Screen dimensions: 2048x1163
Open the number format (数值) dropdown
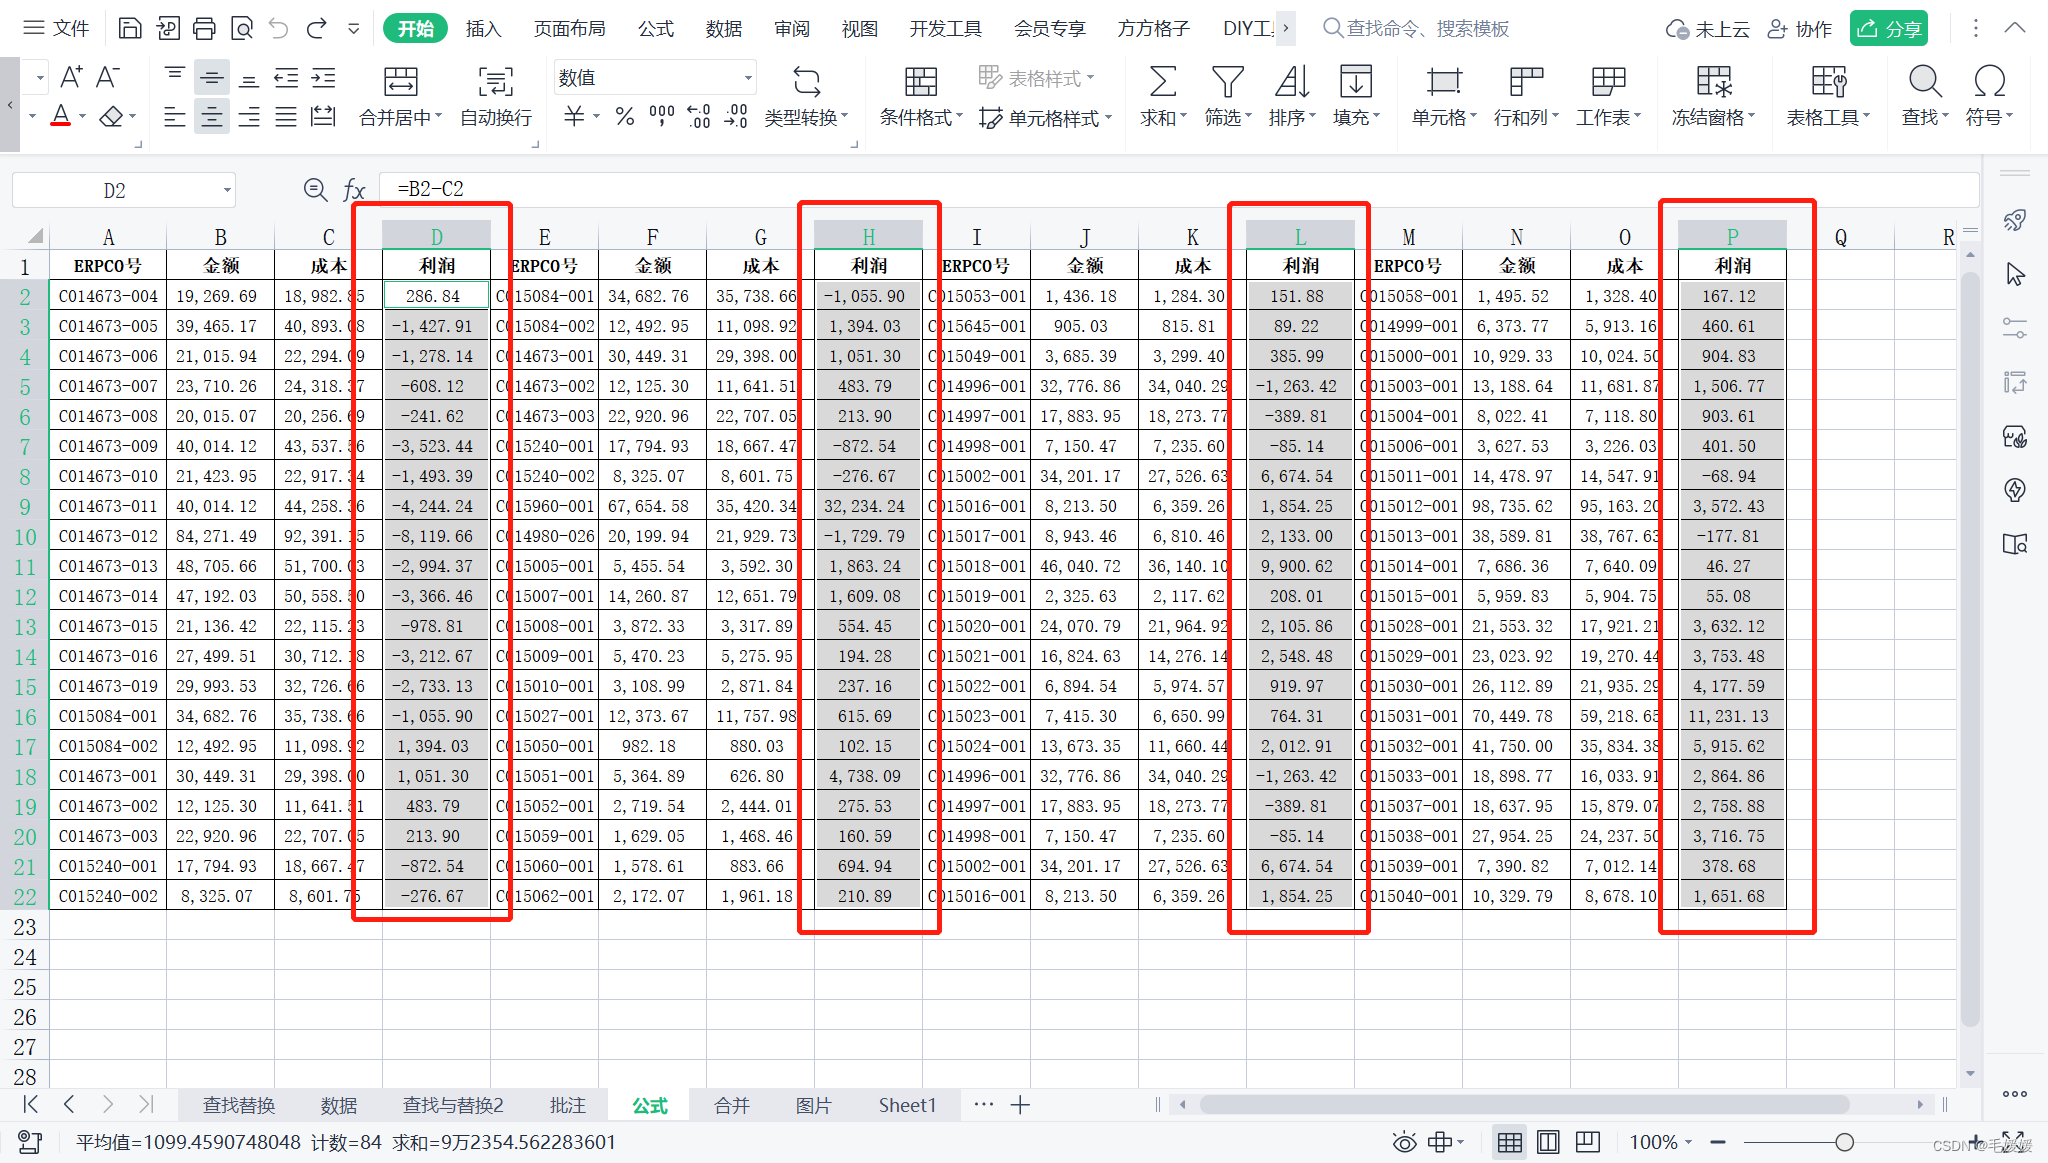(748, 78)
